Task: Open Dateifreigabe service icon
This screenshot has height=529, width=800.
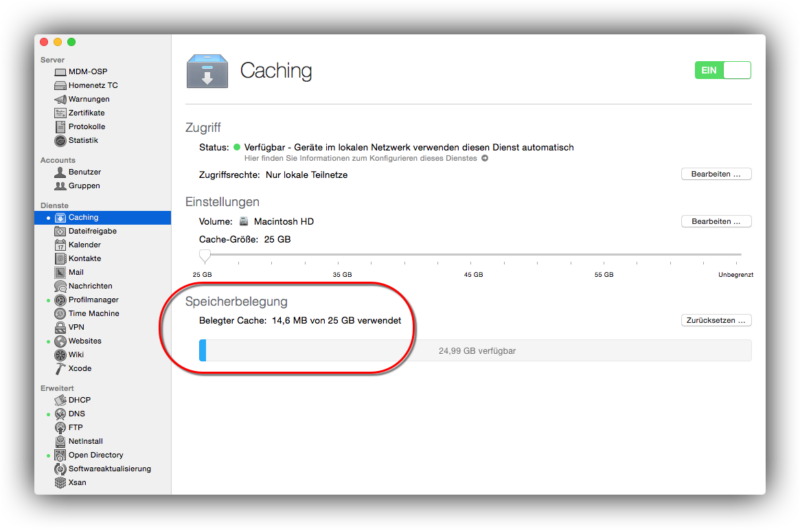Action: pyautogui.click(x=60, y=231)
